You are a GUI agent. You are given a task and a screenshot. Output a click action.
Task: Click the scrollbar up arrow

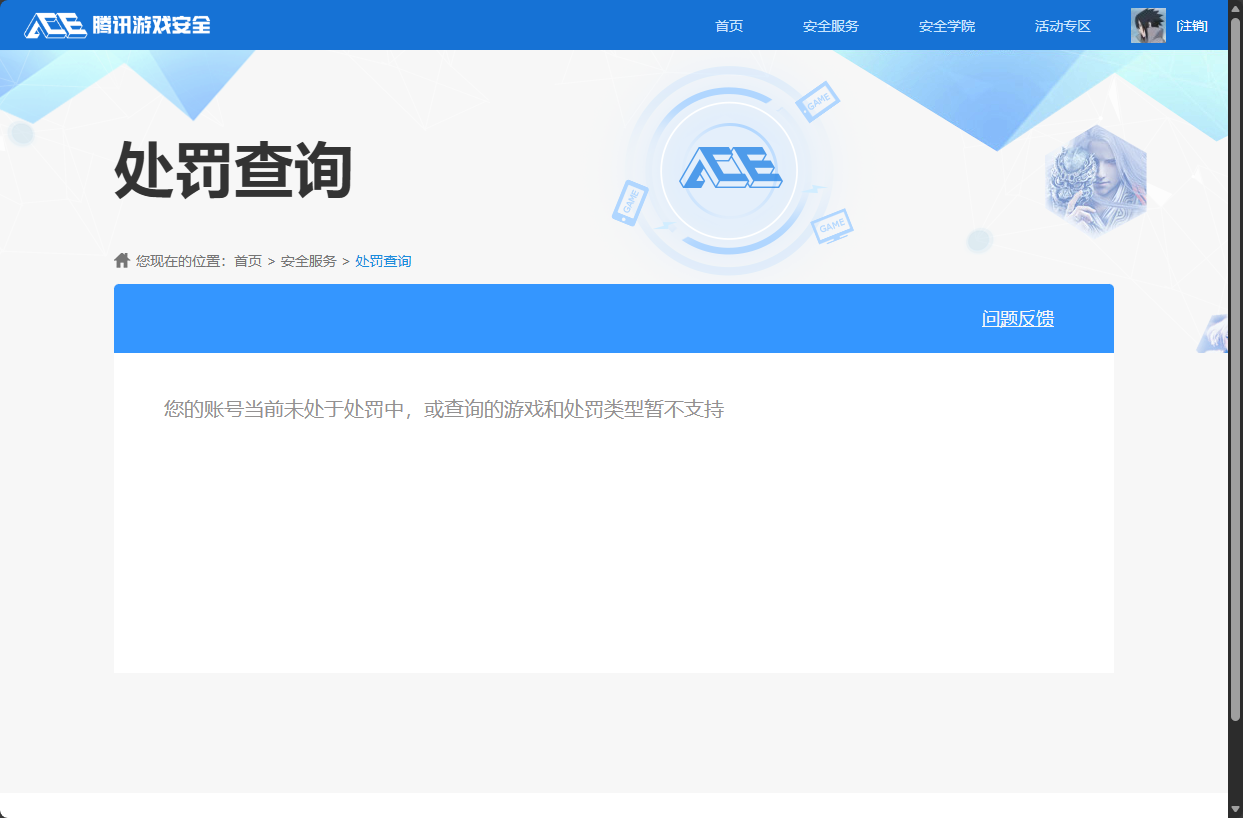[x=1236, y=8]
